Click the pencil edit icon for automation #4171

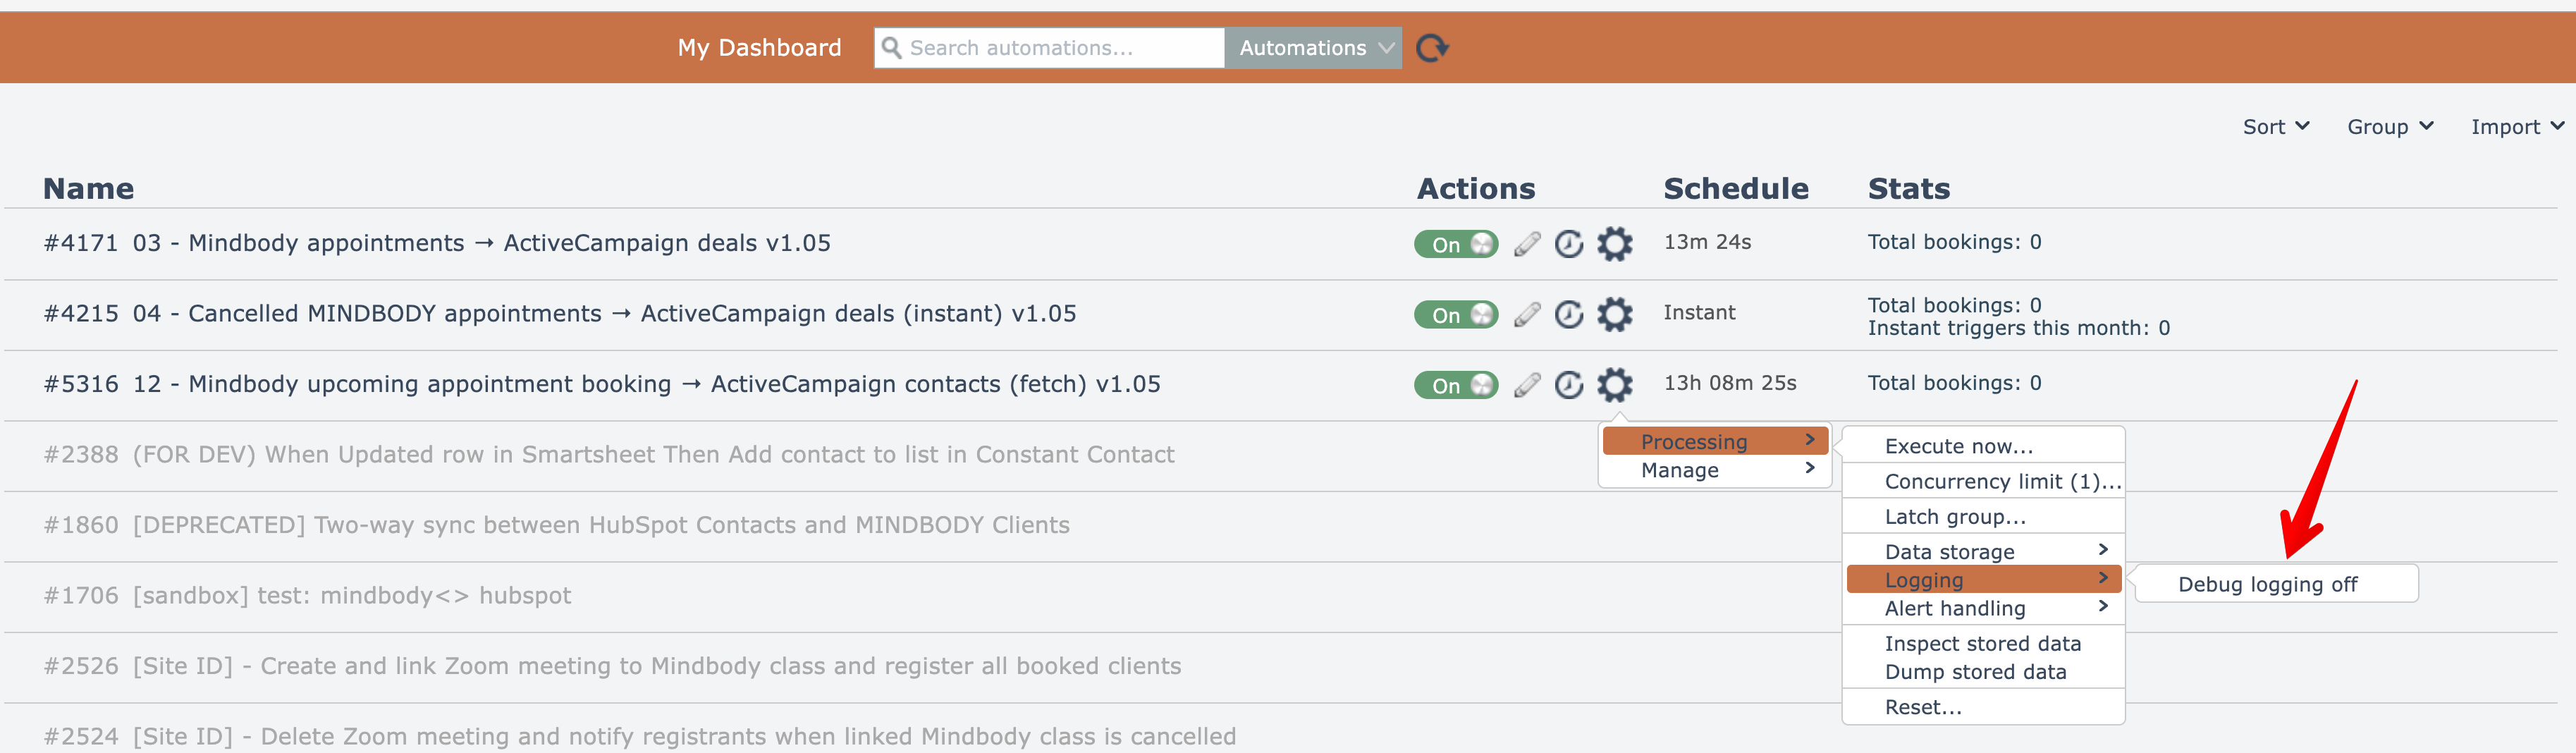coord(1526,244)
